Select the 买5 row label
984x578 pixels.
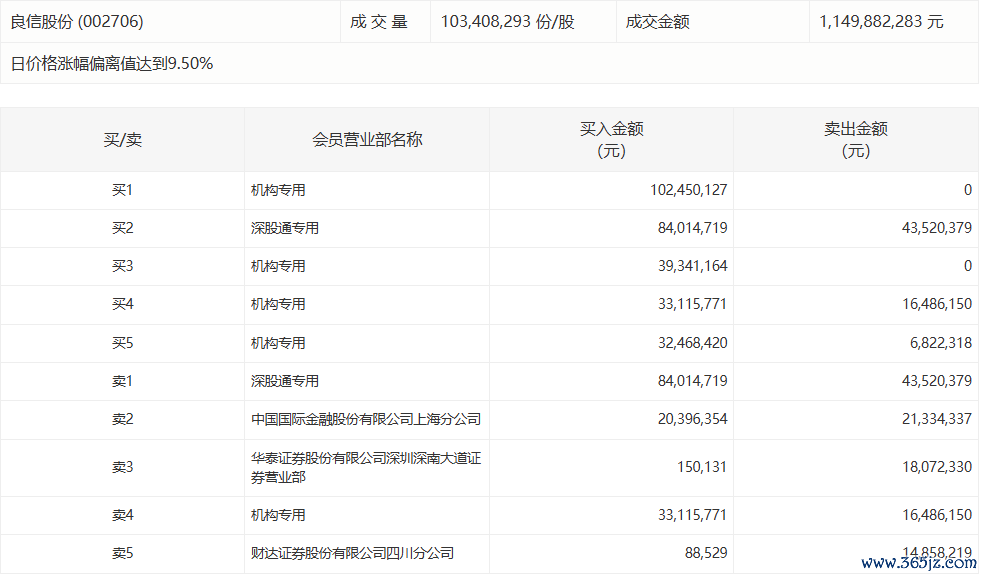pos(122,343)
